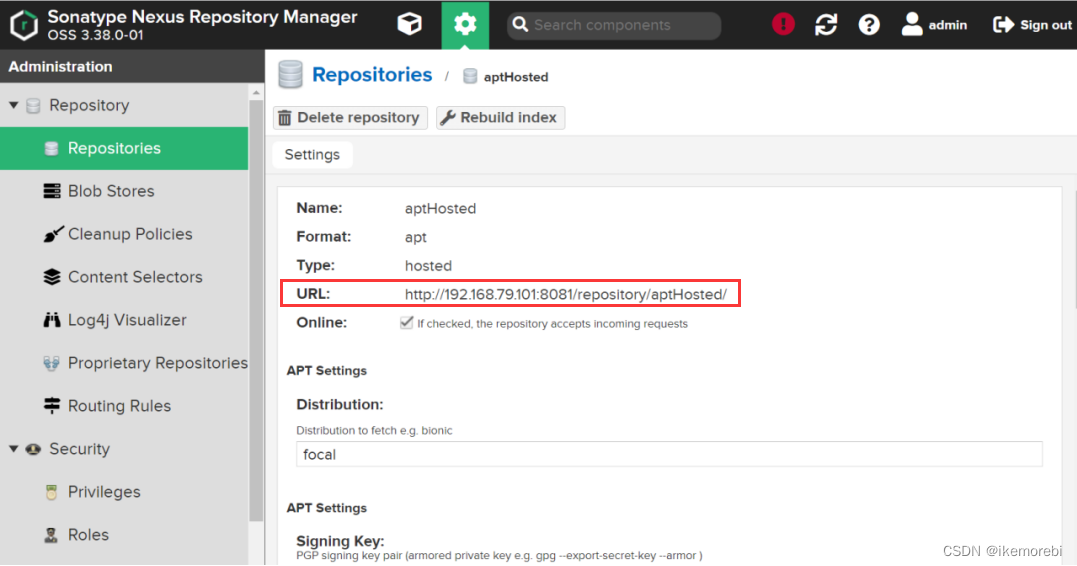The image size is (1077, 566).
Task: Click the Signing Key label
Action: pyautogui.click(x=340, y=541)
